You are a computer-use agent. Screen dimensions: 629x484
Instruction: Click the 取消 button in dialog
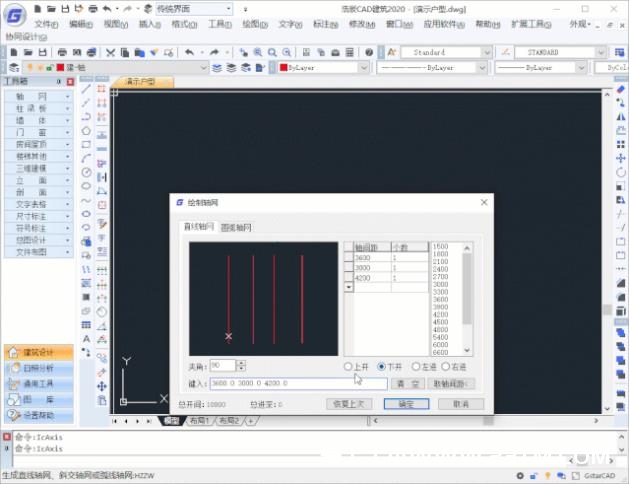click(x=461, y=404)
